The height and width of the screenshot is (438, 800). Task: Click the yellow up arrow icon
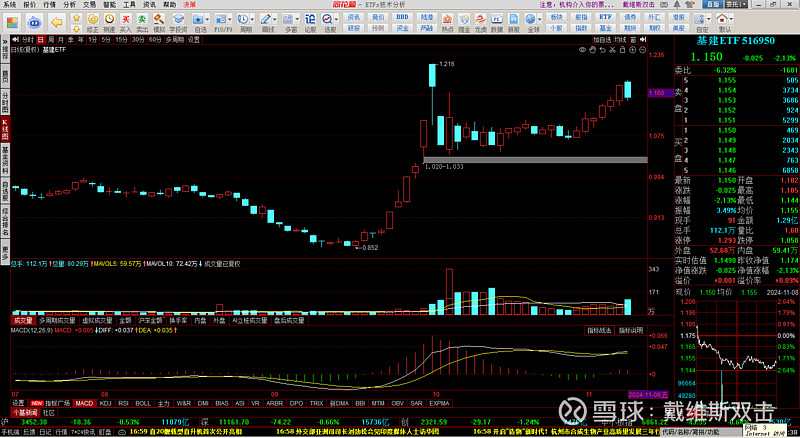(x=77, y=18)
